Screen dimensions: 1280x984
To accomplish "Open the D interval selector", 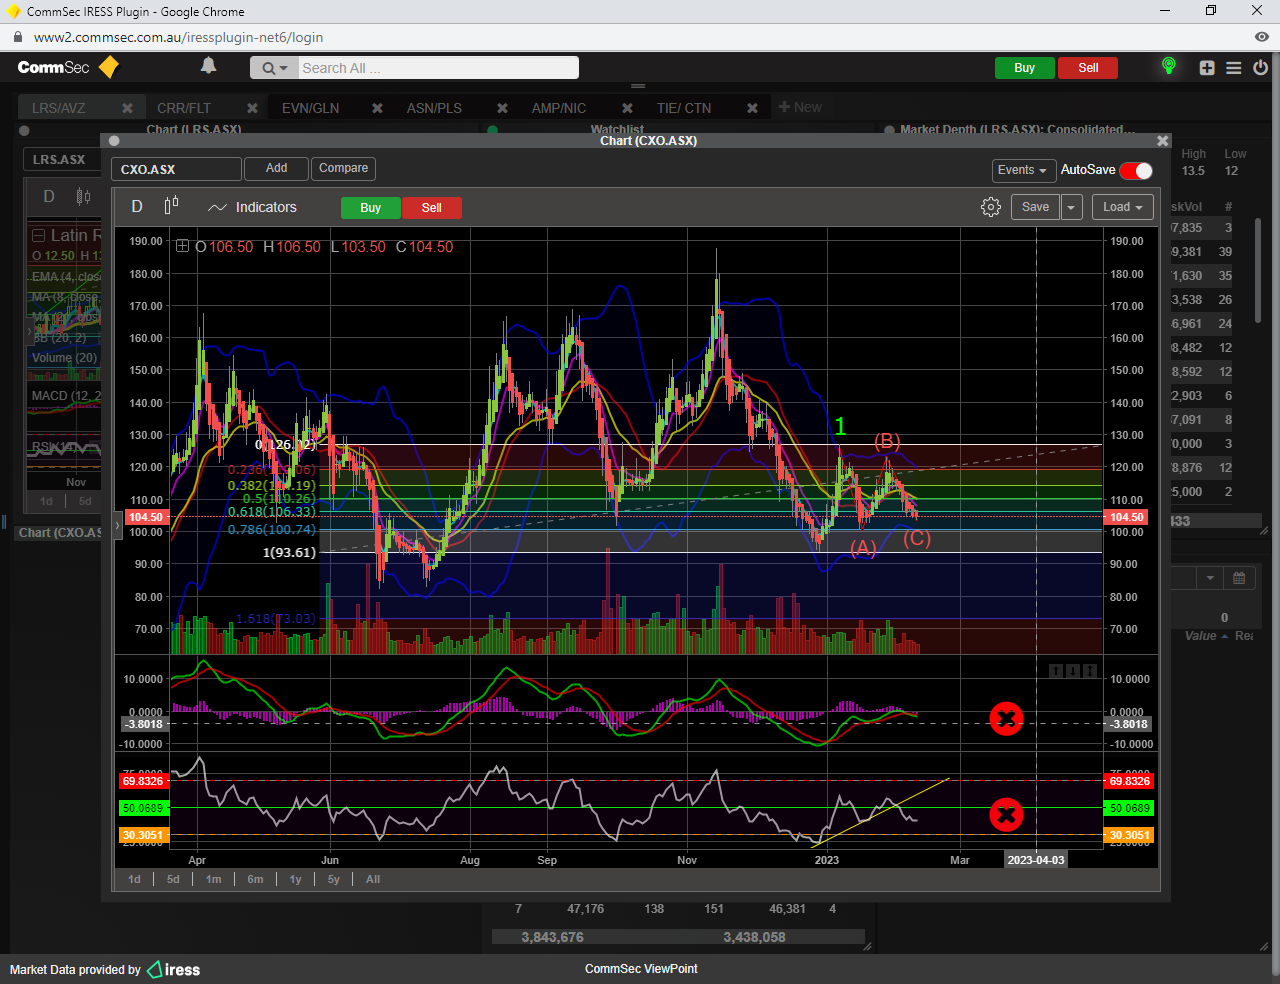I will (137, 207).
